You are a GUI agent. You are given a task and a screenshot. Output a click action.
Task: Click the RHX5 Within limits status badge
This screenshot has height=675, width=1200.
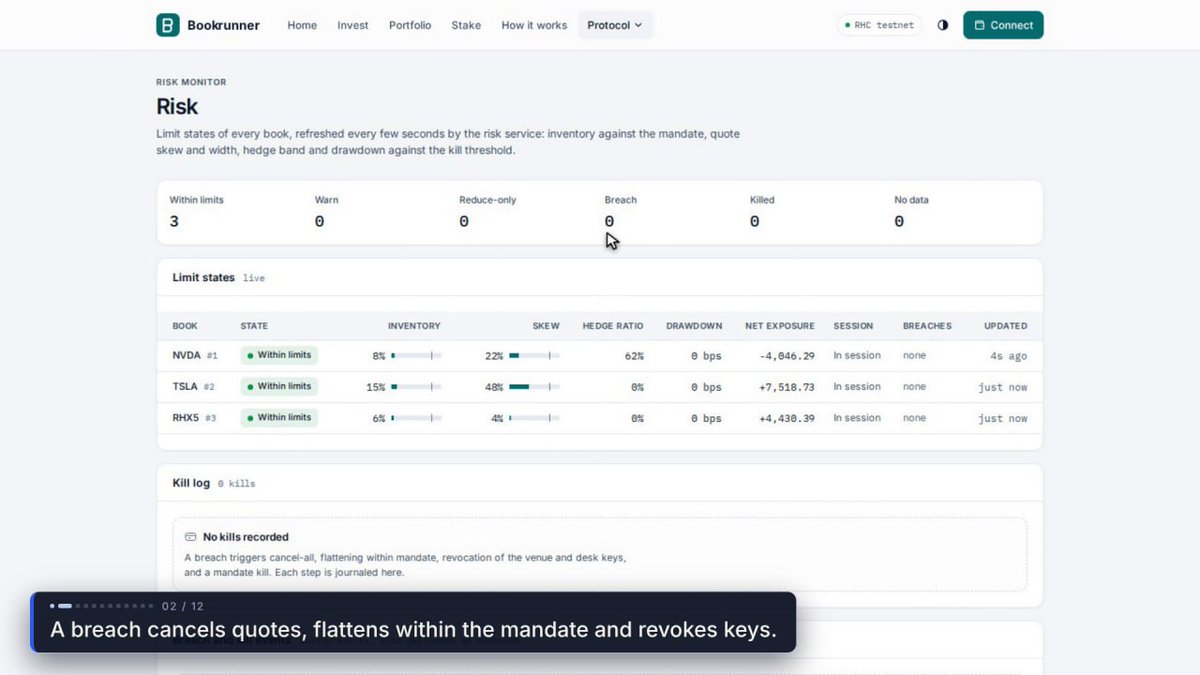coord(279,417)
